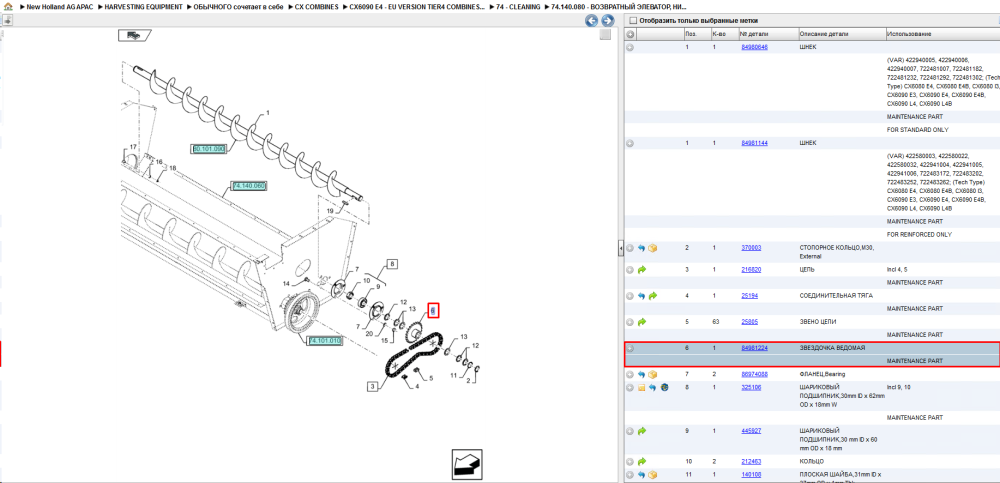Open the 74.140.080 breadcrumb entry
This screenshot has height=483, width=1000.
point(619,6)
